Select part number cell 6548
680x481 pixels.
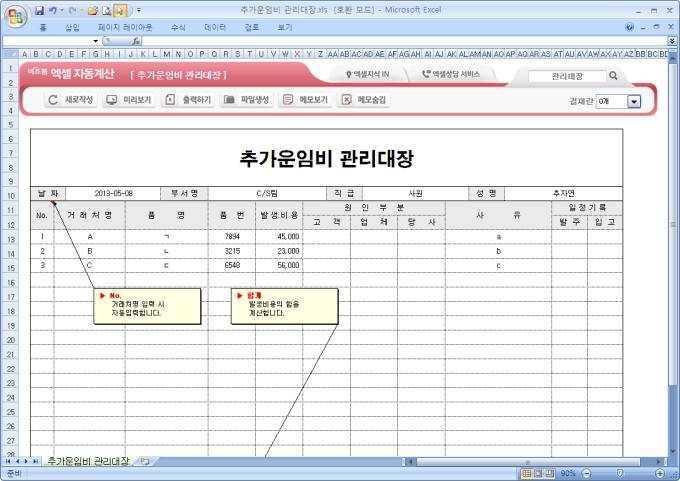(232, 265)
